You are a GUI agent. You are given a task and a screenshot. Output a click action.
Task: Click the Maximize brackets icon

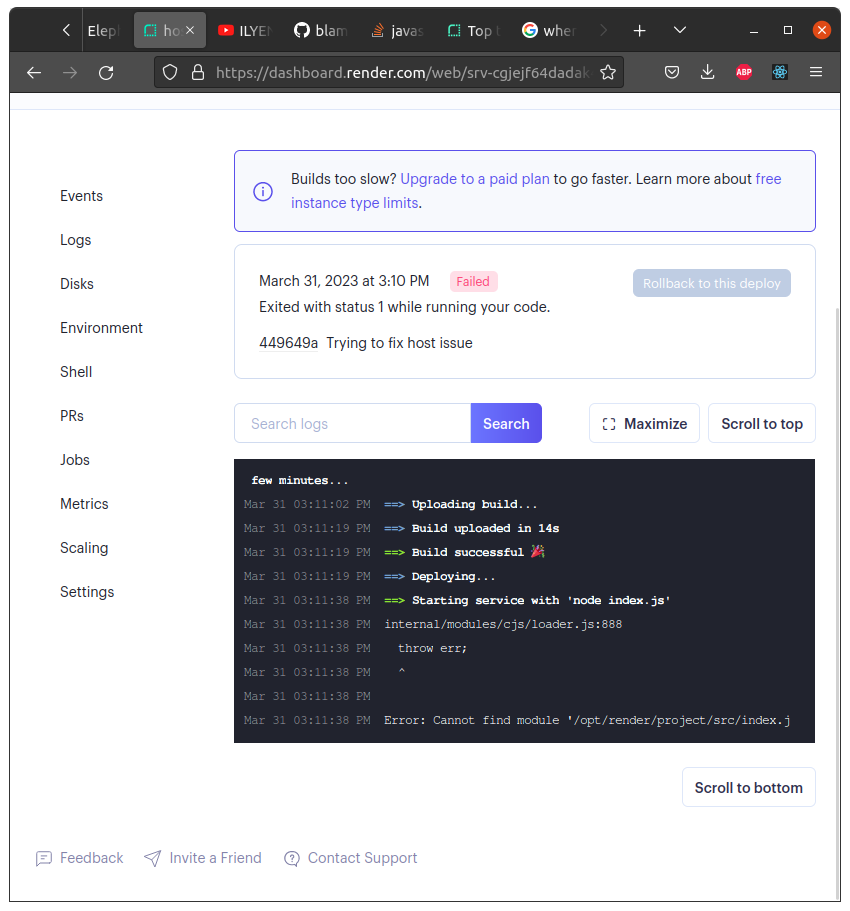pyautogui.click(x=608, y=424)
